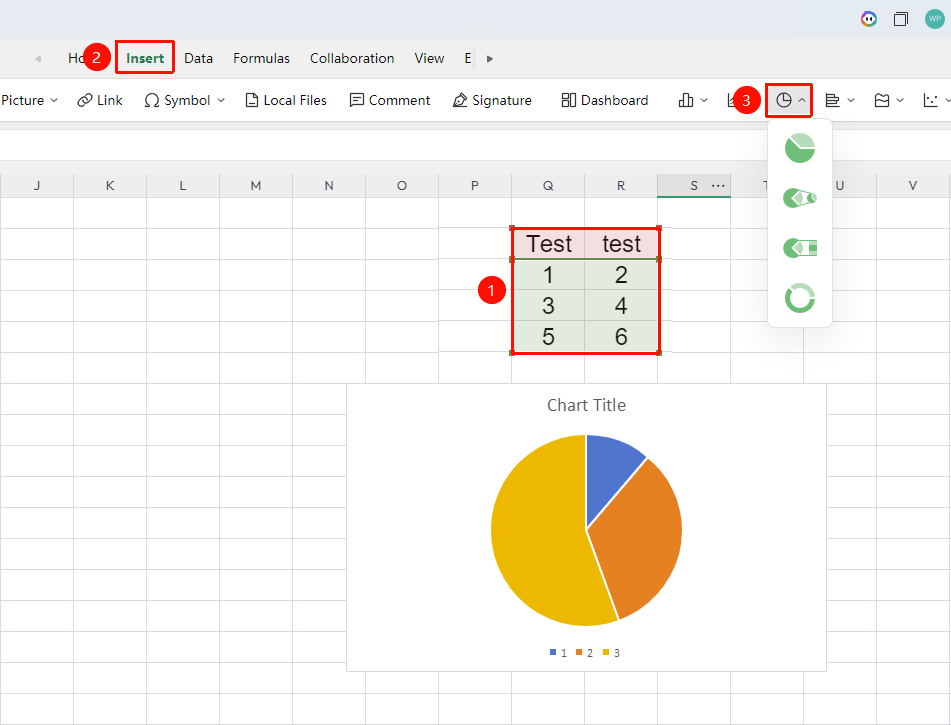Expand the bar chart dropdown arrow
The width and height of the screenshot is (951, 725).
851,100
